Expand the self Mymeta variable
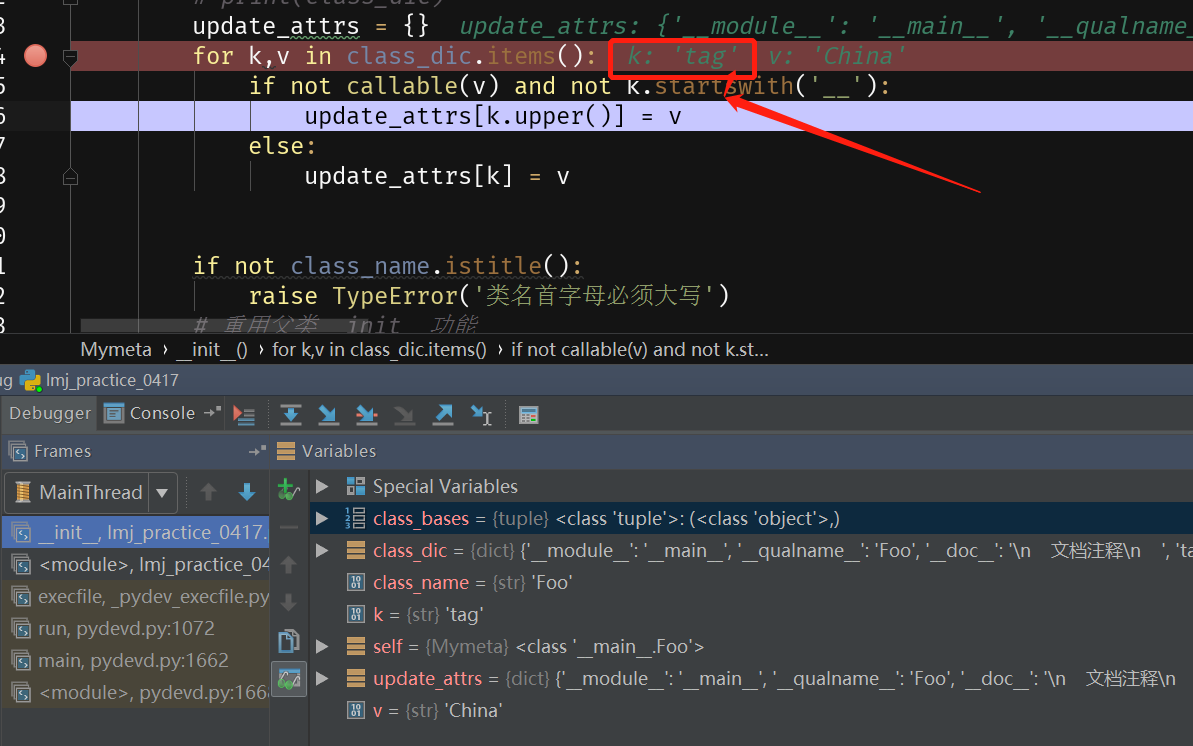The width and height of the screenshot is (1193, 746). (323, 646)
